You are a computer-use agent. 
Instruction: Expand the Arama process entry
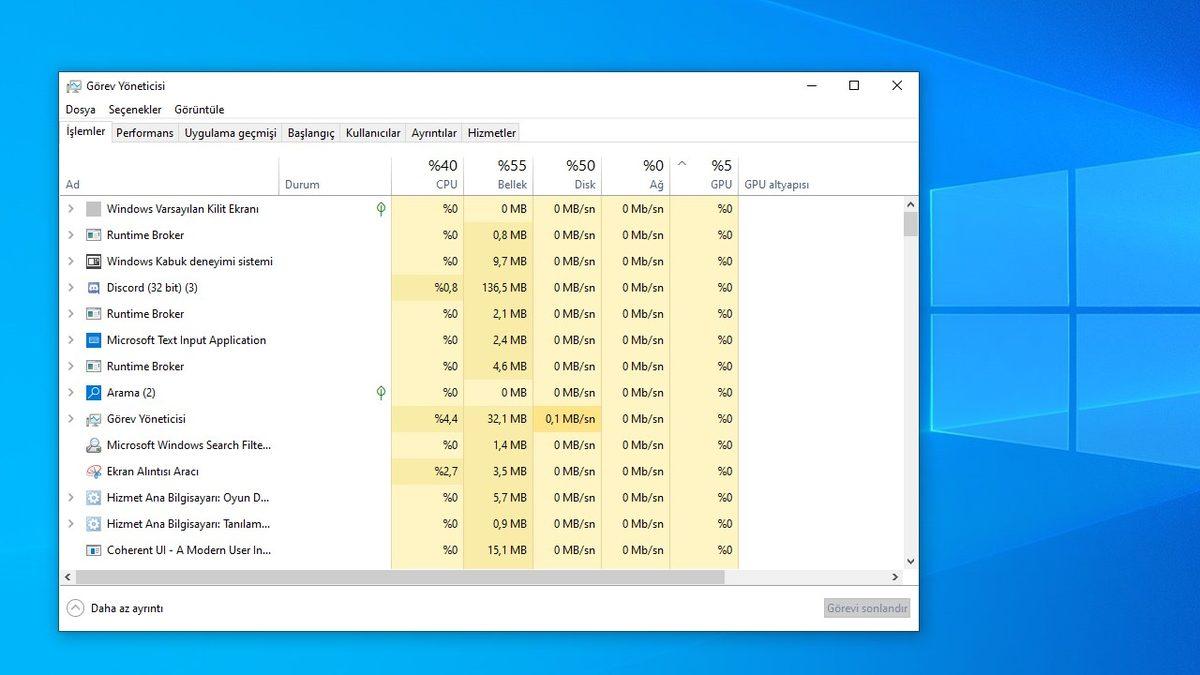[x=69, y=392]
